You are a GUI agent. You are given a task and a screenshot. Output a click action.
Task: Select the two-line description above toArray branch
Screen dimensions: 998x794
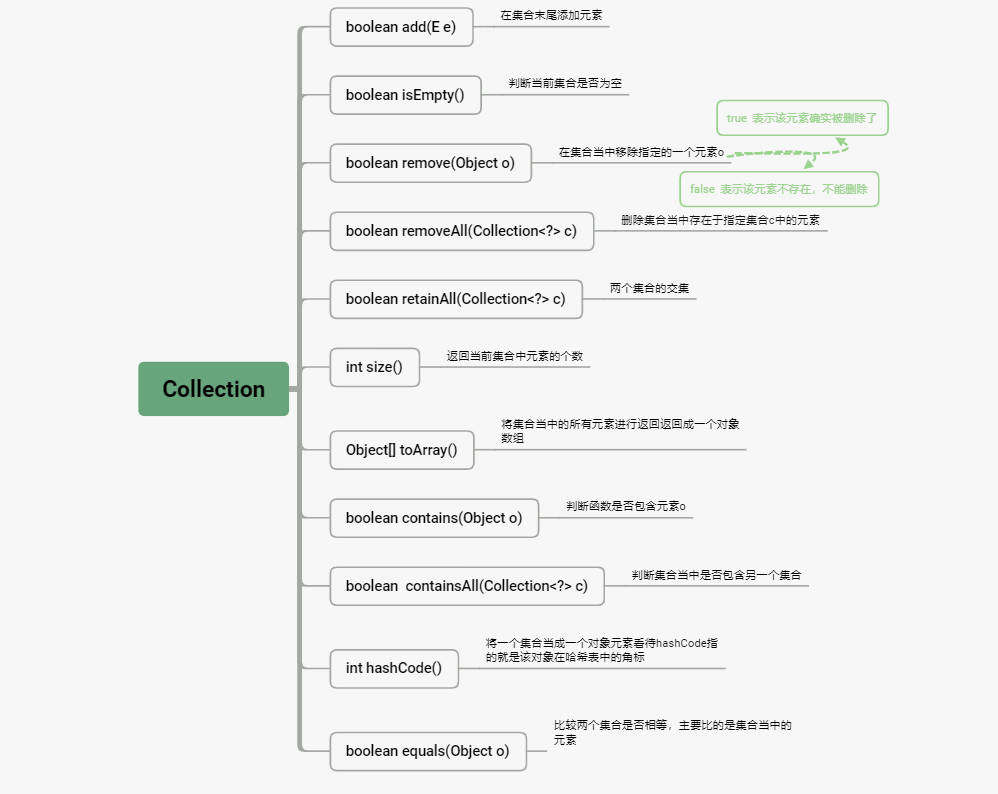pos(620,431)
